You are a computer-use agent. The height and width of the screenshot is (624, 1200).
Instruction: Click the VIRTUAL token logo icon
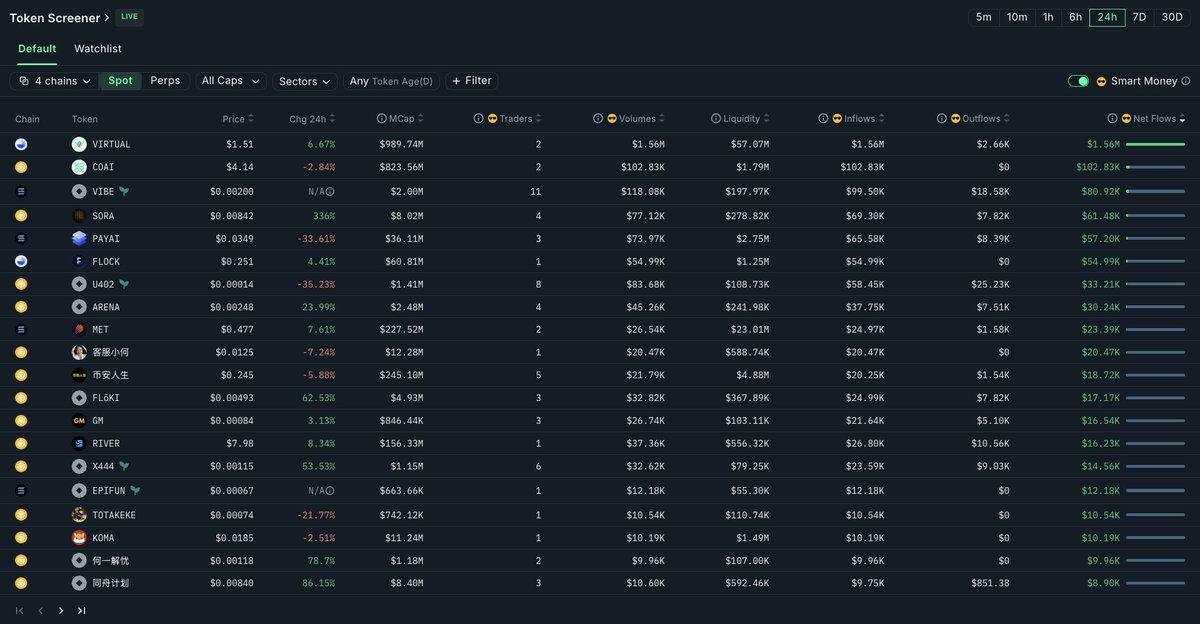point(79,144)
